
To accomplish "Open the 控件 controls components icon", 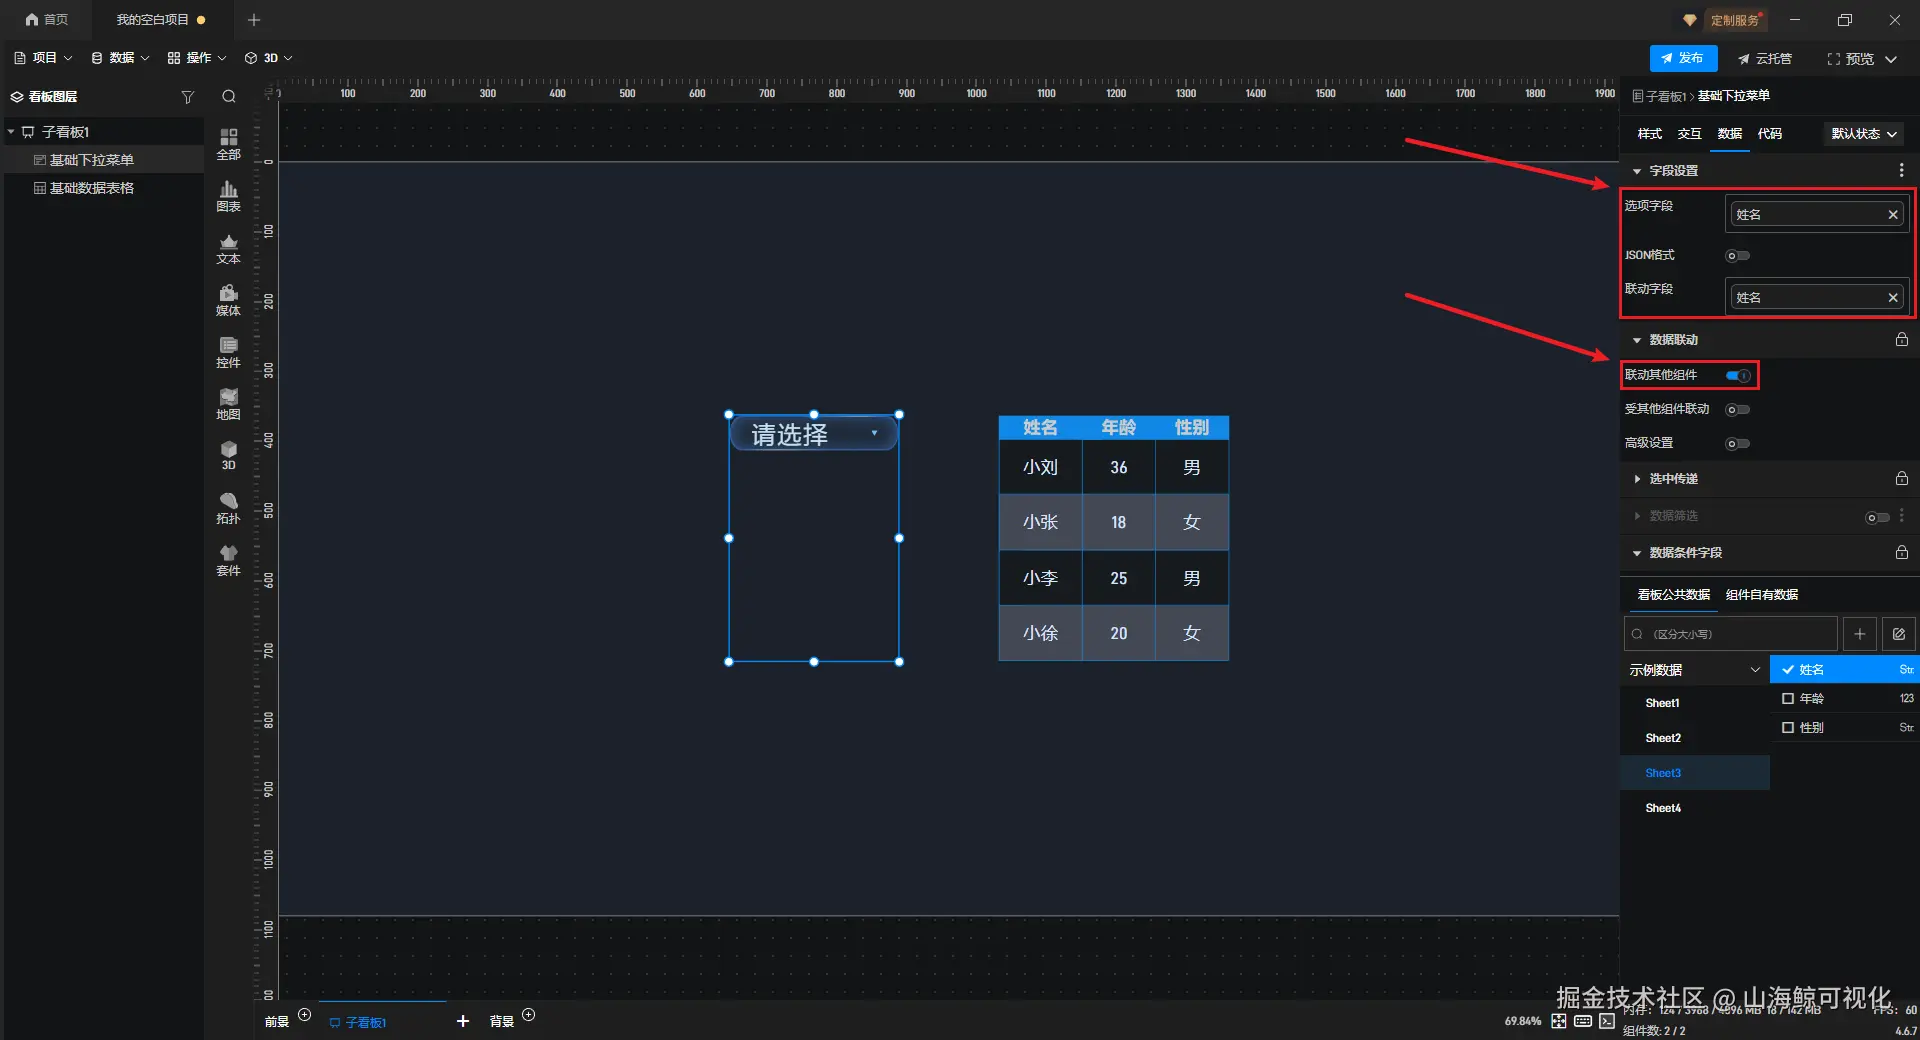I will [228, 352].
